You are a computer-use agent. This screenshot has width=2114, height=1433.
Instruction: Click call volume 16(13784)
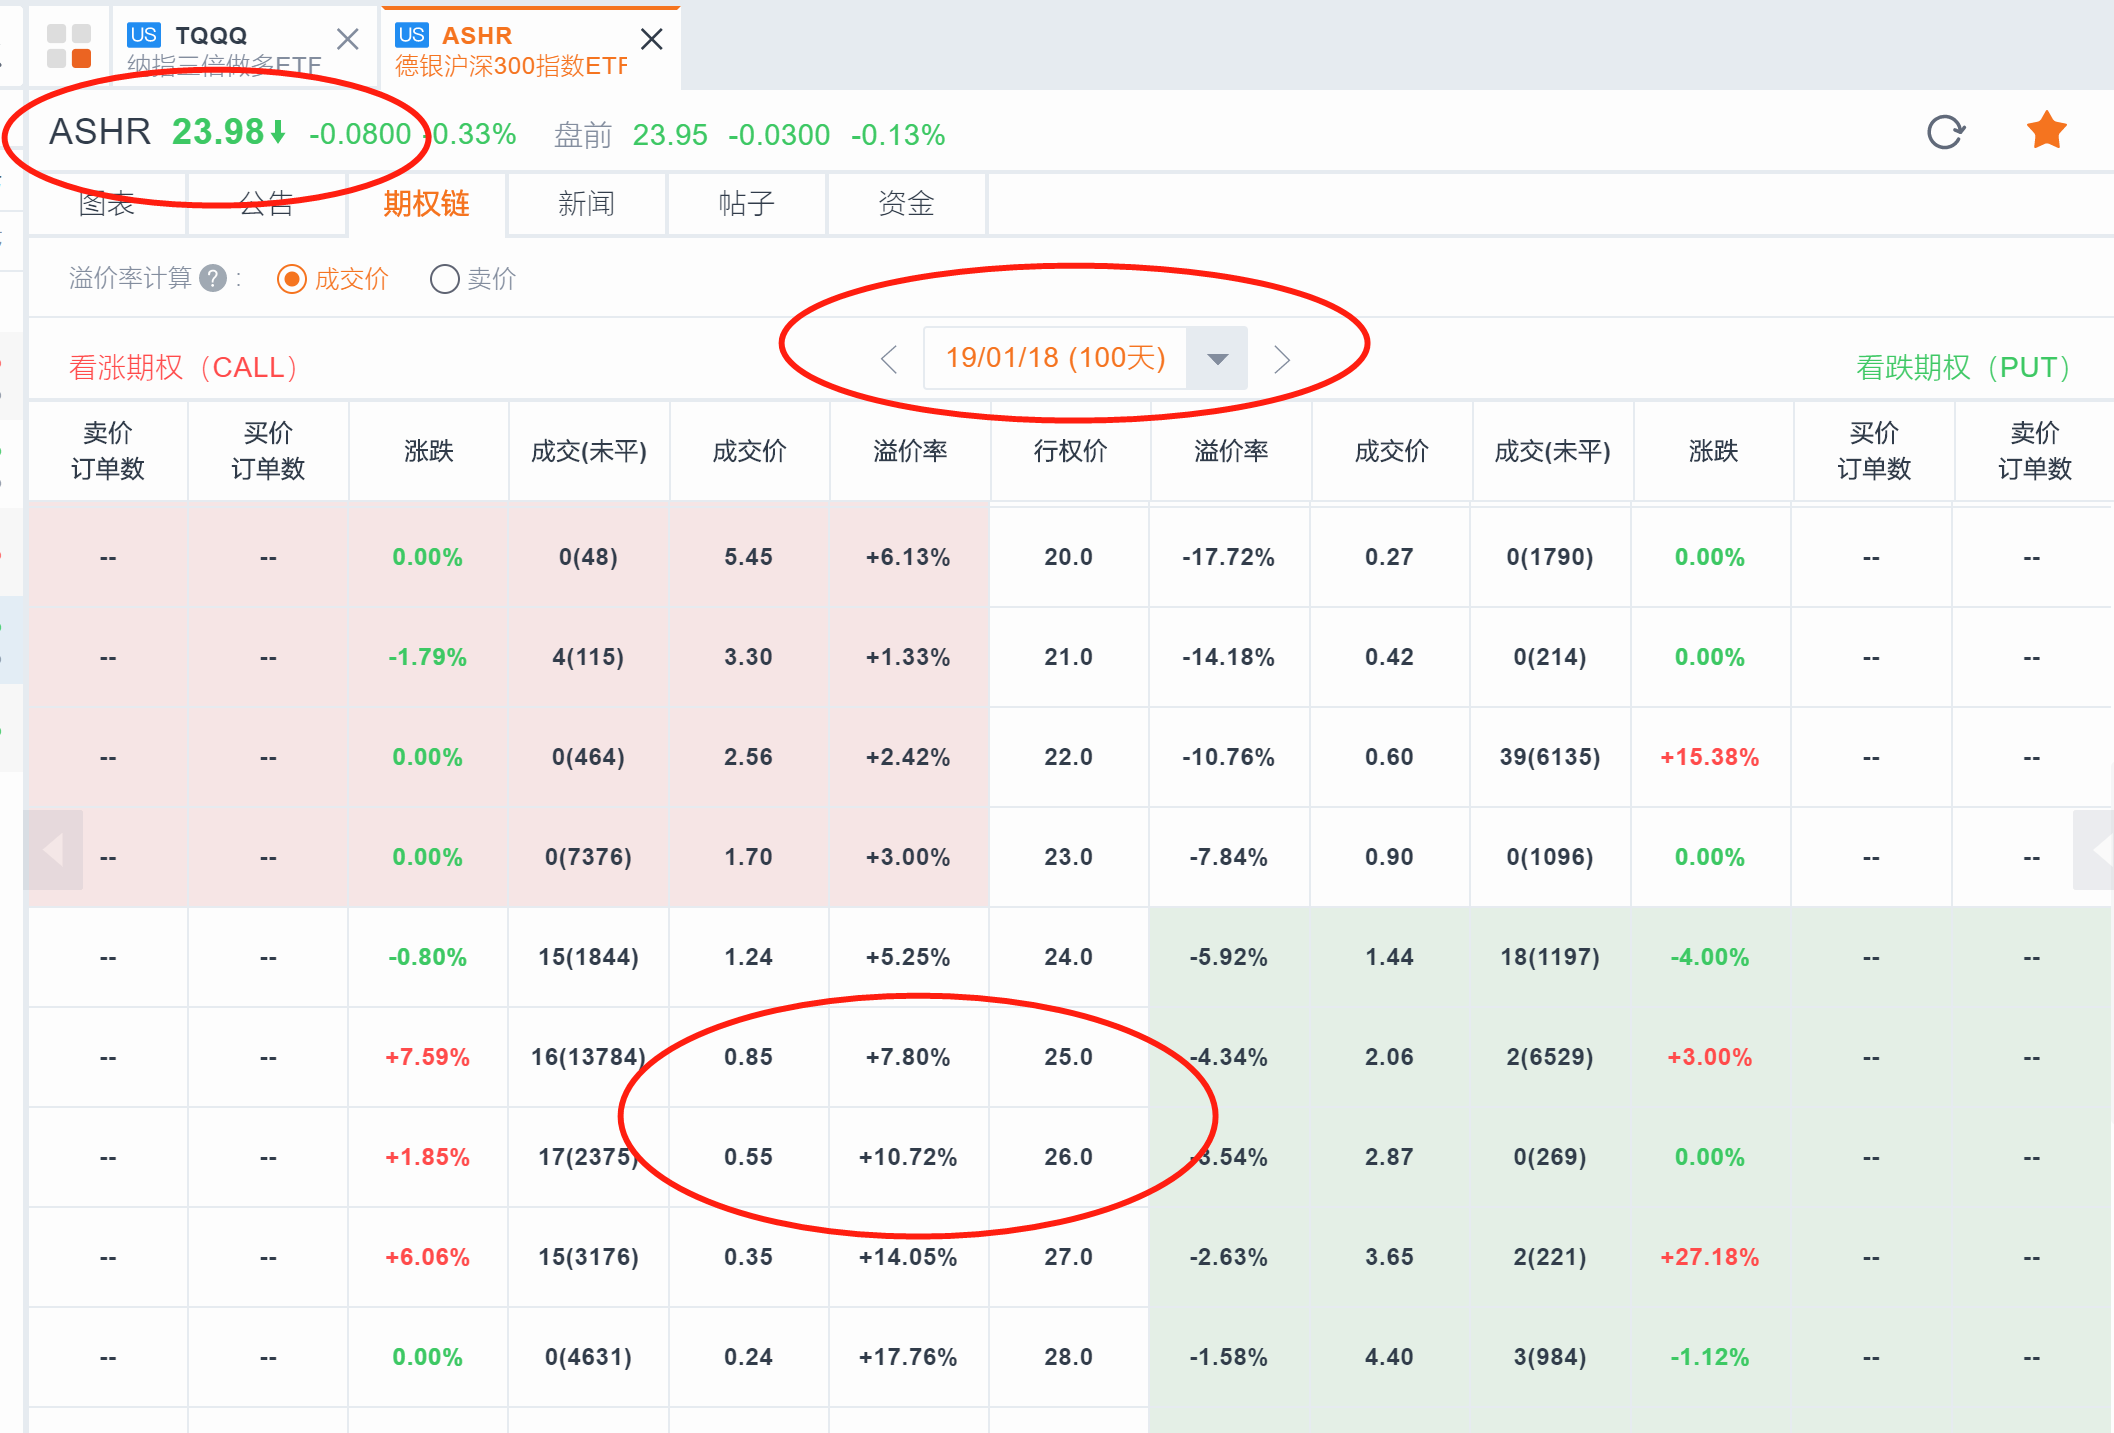(588, 1057)
